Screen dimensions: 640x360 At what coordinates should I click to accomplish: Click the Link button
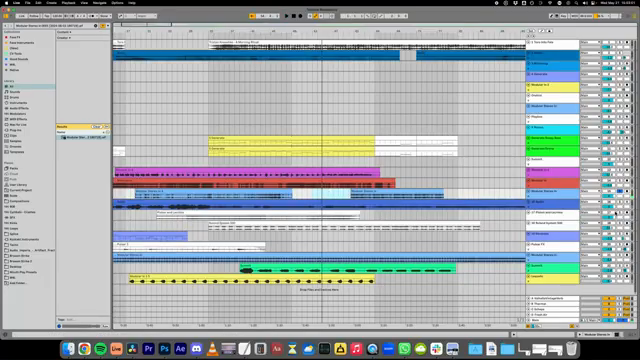point(22,16)
